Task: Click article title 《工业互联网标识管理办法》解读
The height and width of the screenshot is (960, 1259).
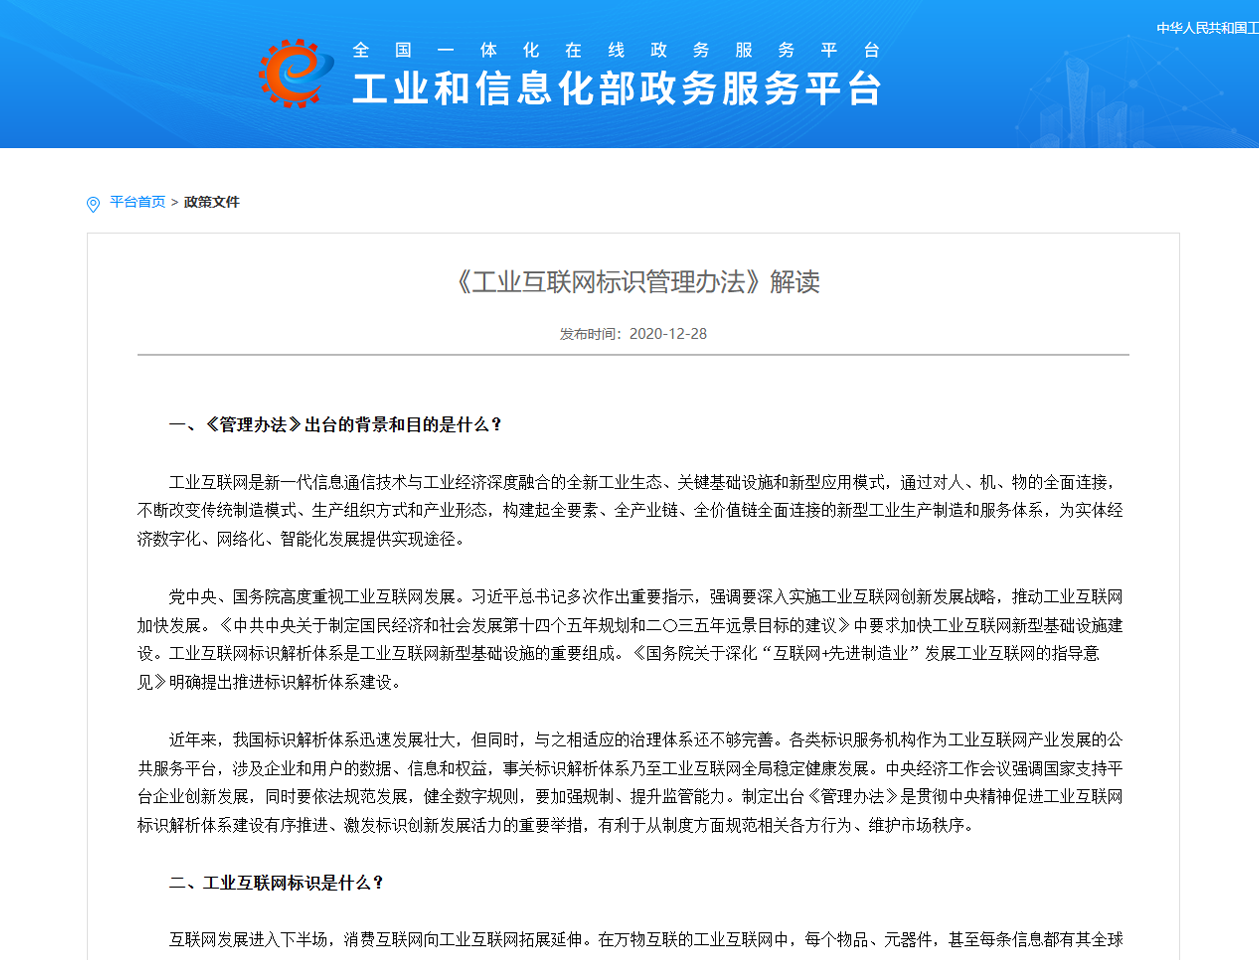Action: point(634,282)
